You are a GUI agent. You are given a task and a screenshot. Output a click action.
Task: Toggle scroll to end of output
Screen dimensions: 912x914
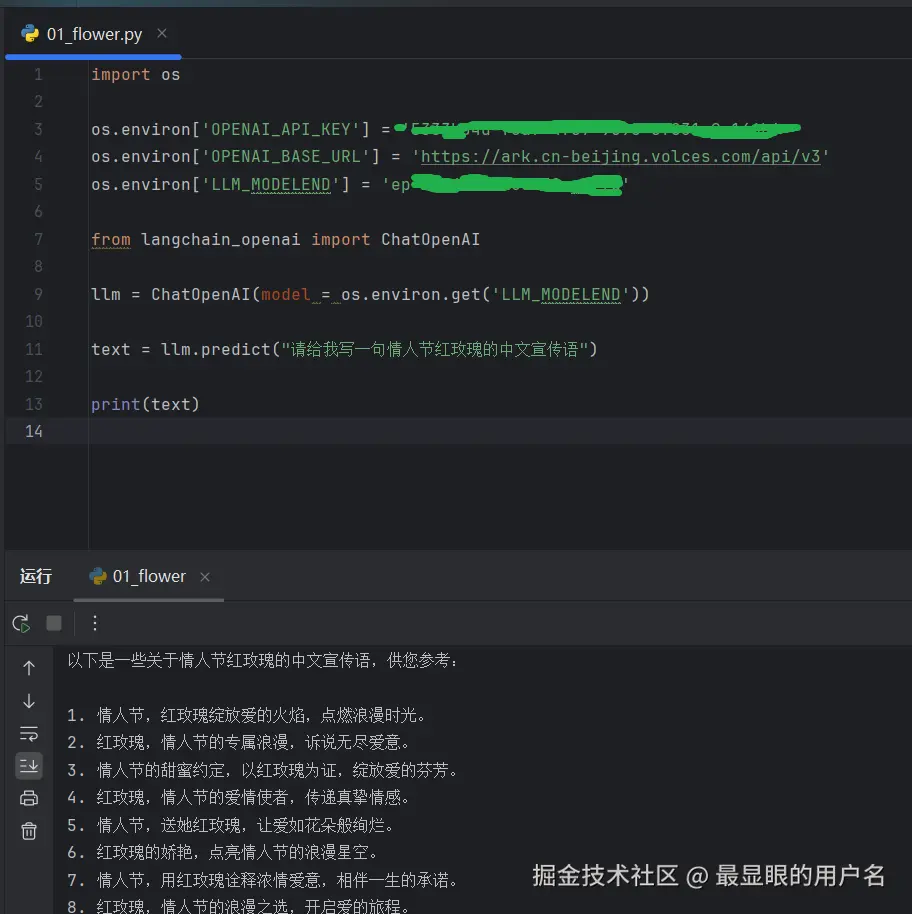29,766
